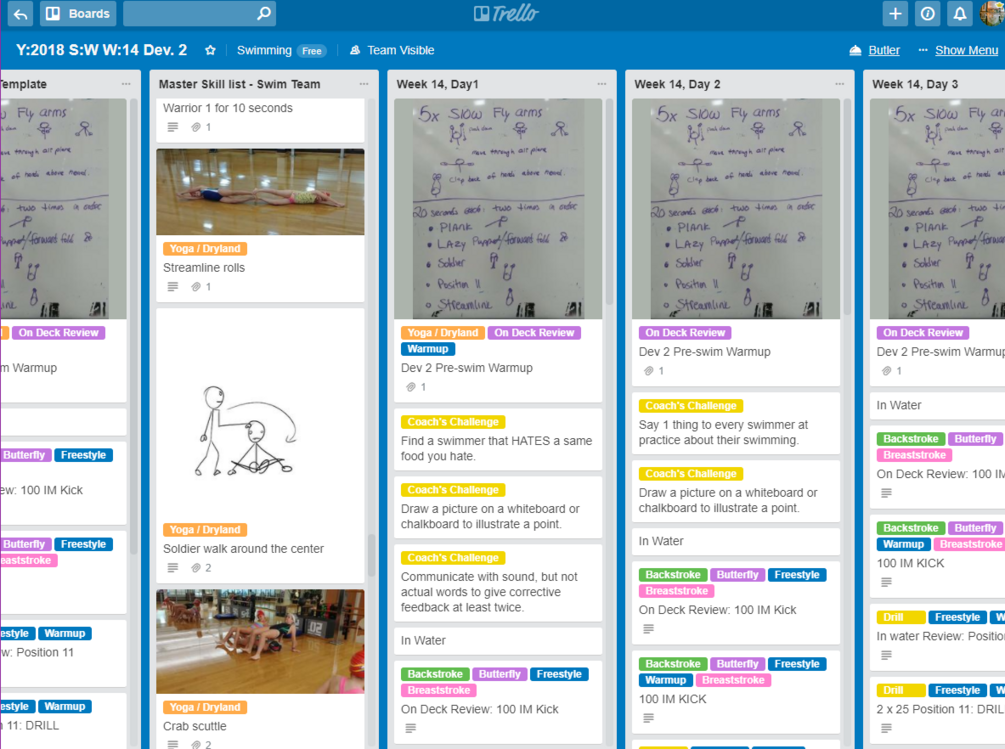The image size is (1005, 749).
Task: Open Day1 whiteboard cover image
Action: [x=498, y=209]
